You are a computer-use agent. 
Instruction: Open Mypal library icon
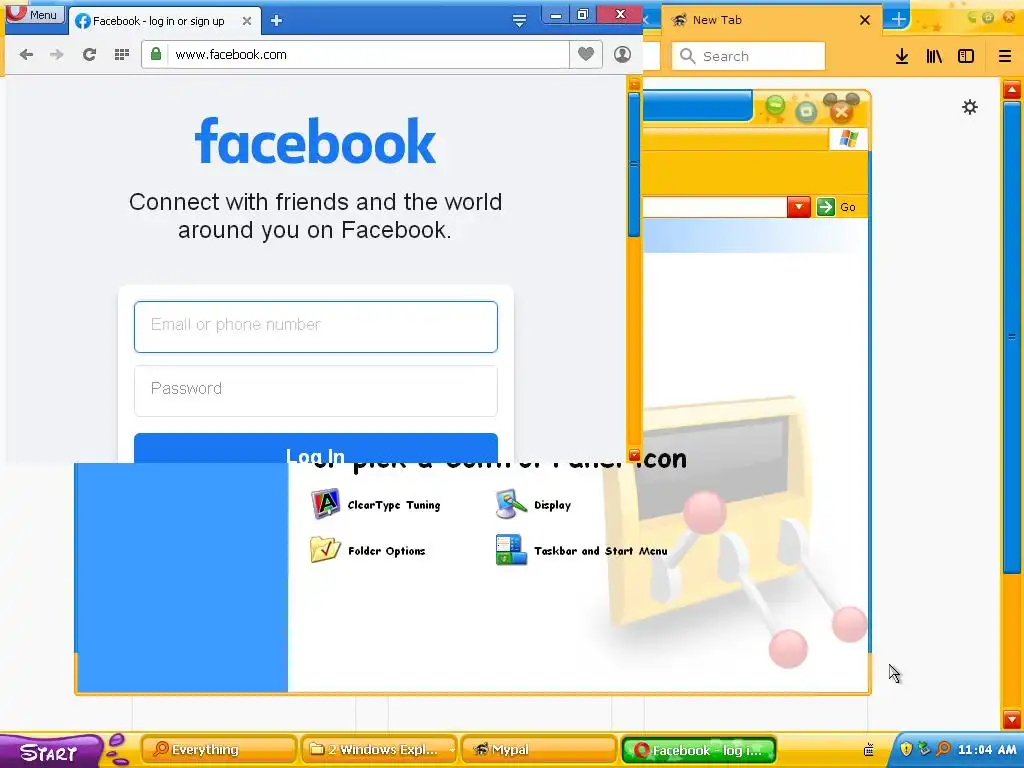(x=934, y=56)
